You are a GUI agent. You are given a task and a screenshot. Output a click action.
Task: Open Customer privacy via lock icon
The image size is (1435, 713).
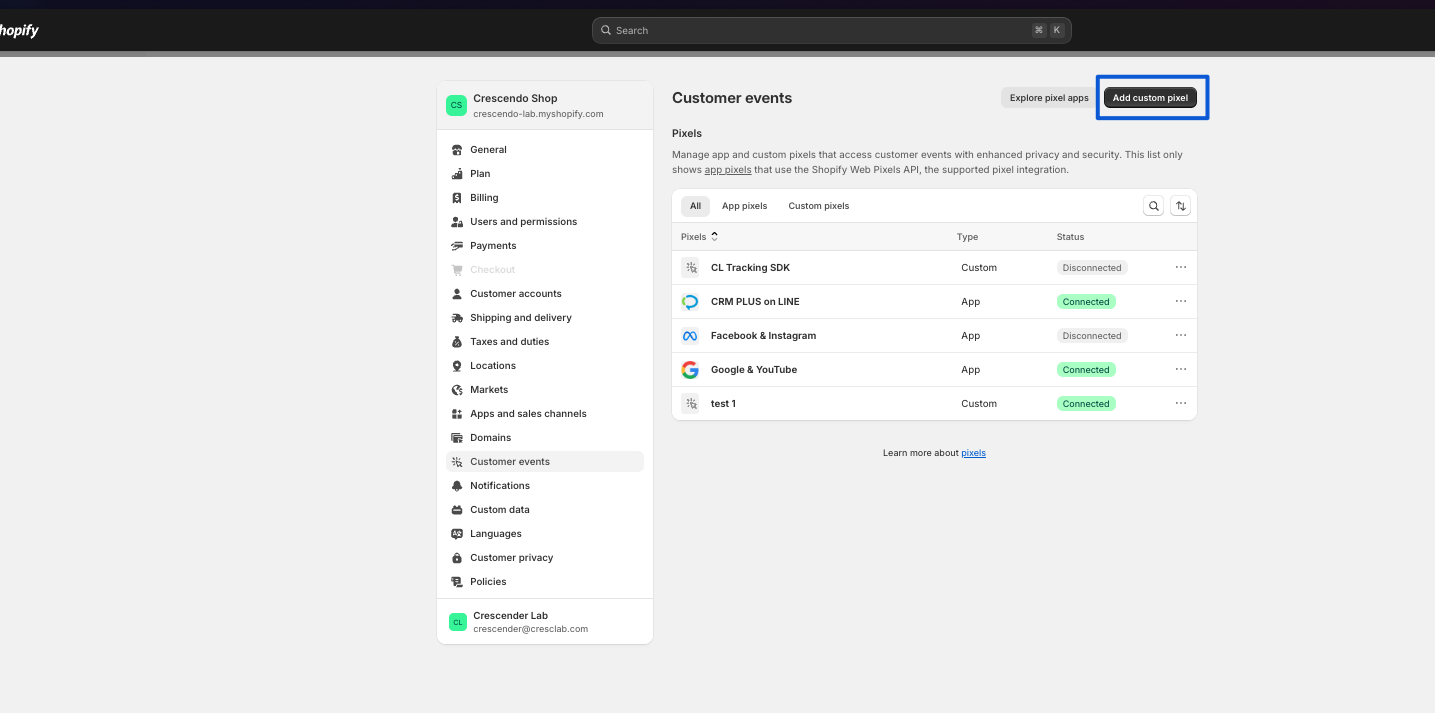click(x=457, y=558)
